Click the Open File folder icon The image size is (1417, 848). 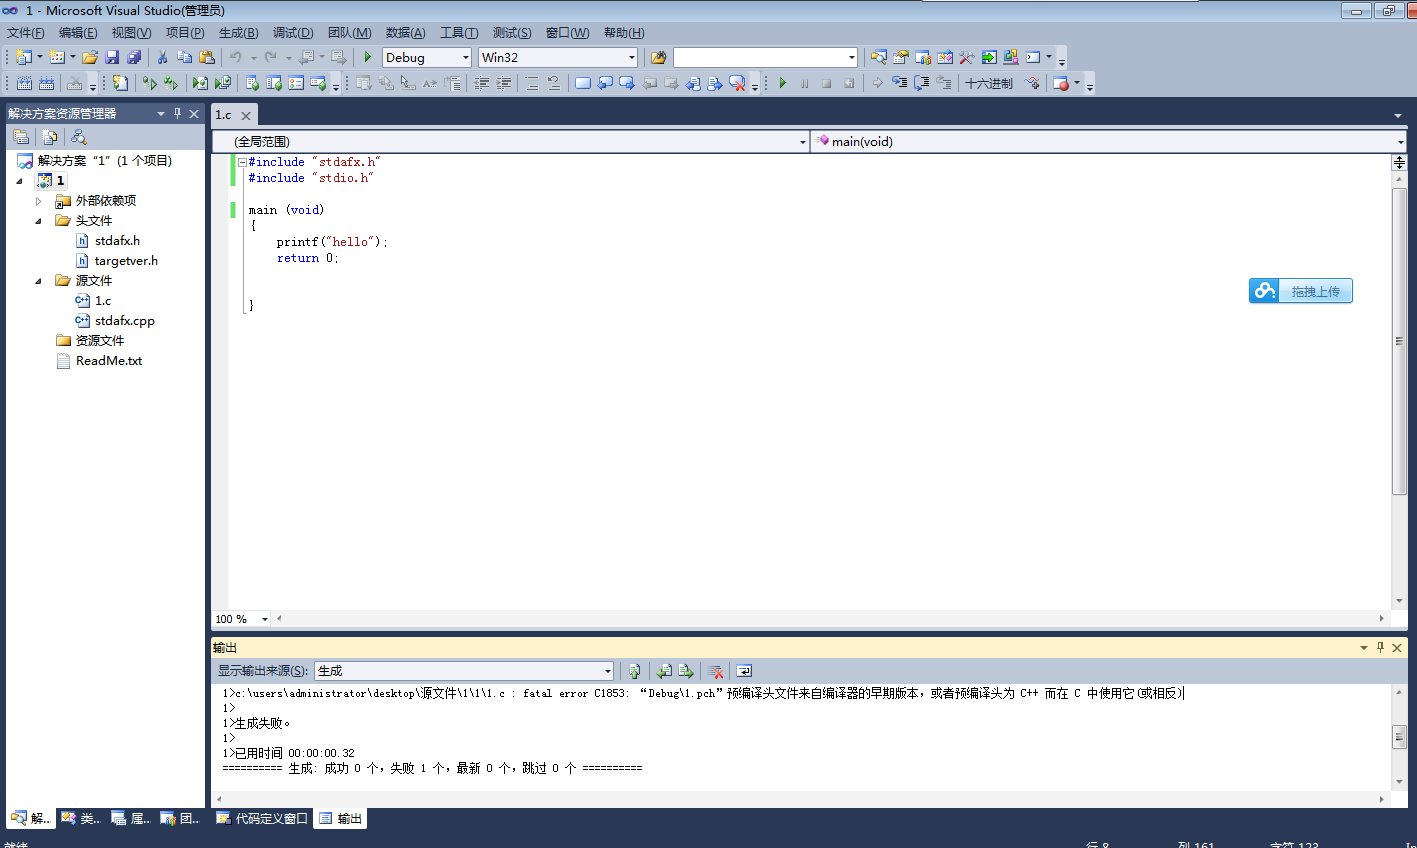point(90,57)
